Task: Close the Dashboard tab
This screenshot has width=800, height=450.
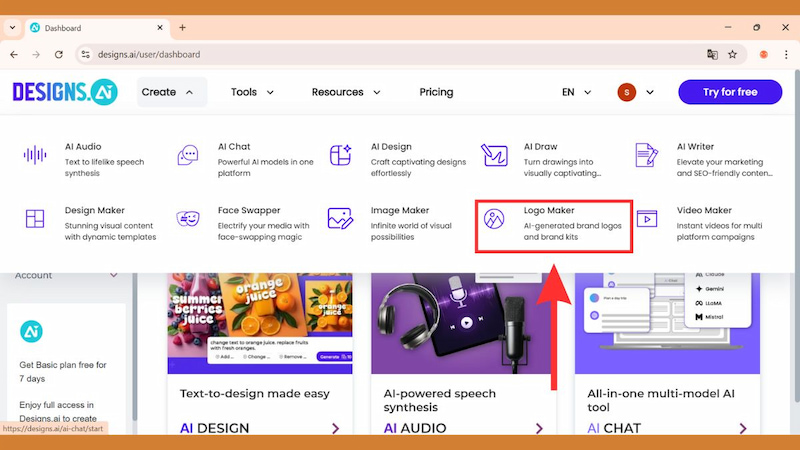Action: [160, 28]
